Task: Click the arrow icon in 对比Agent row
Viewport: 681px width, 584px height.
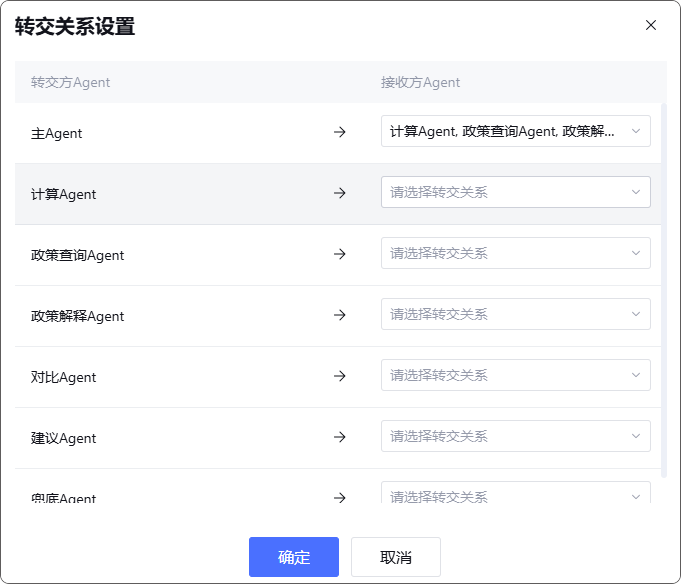Action: coord(340,376)
